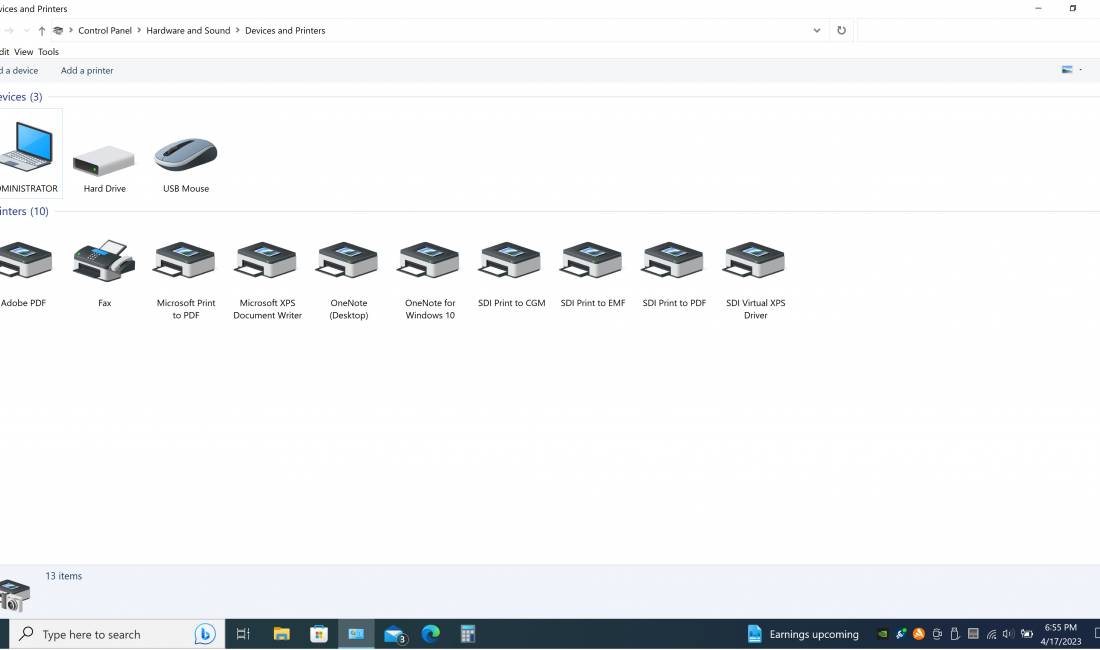The image size is (1100, 650).
Task: Click the Type here to search box
Action: pos(110,633)
